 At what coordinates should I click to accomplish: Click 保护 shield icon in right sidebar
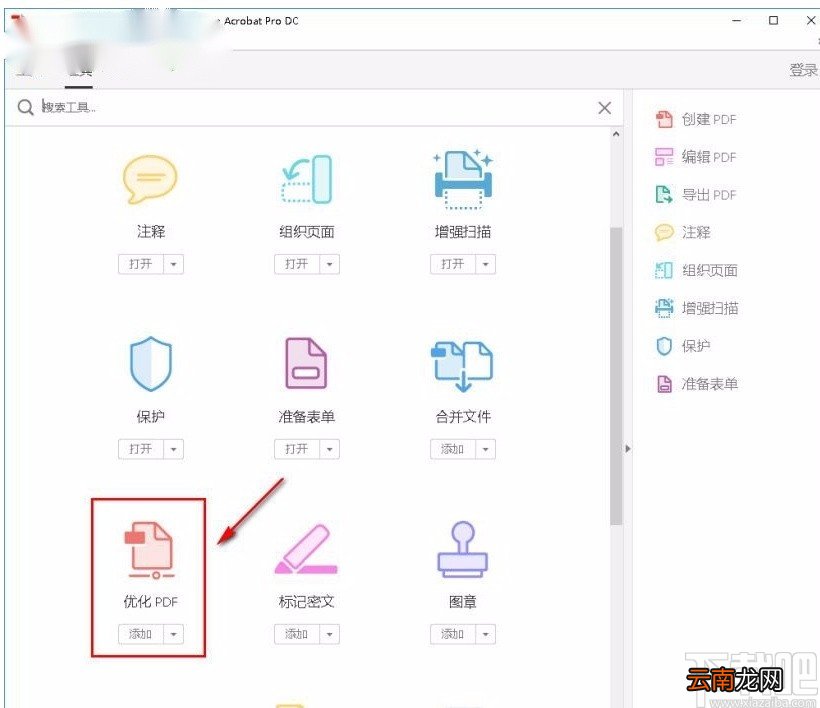point(664,346)
